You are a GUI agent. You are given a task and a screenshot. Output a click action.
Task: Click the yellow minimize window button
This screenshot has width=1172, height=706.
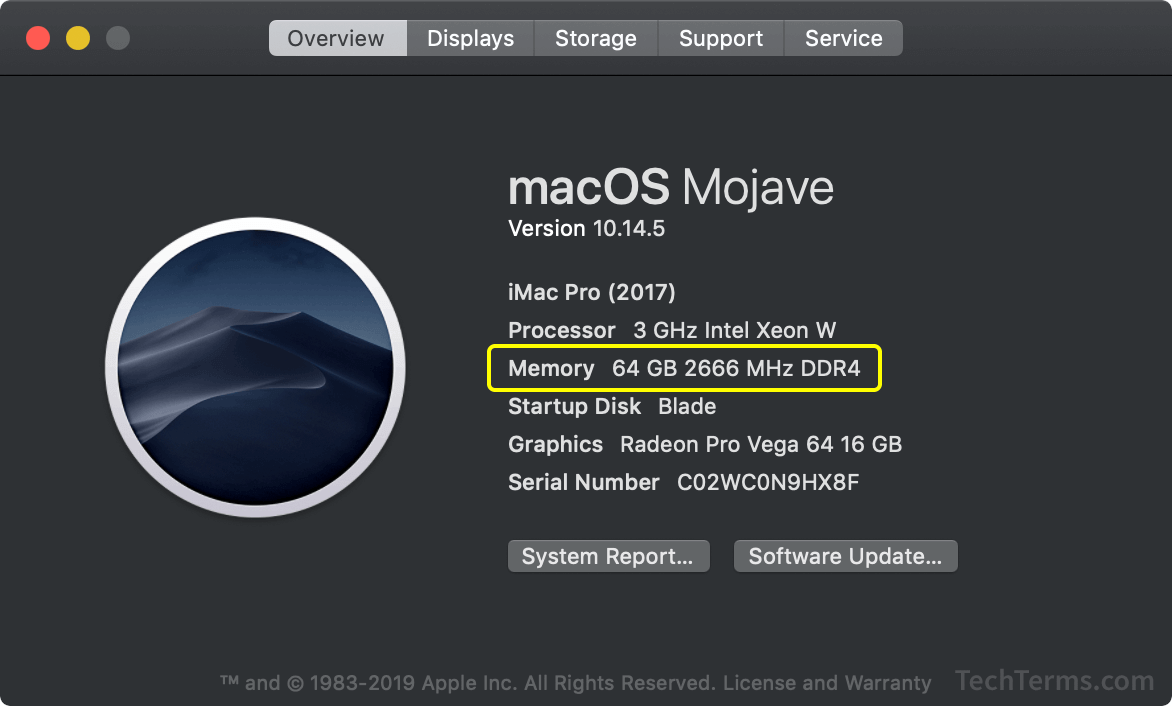click(x=78, y=38)
